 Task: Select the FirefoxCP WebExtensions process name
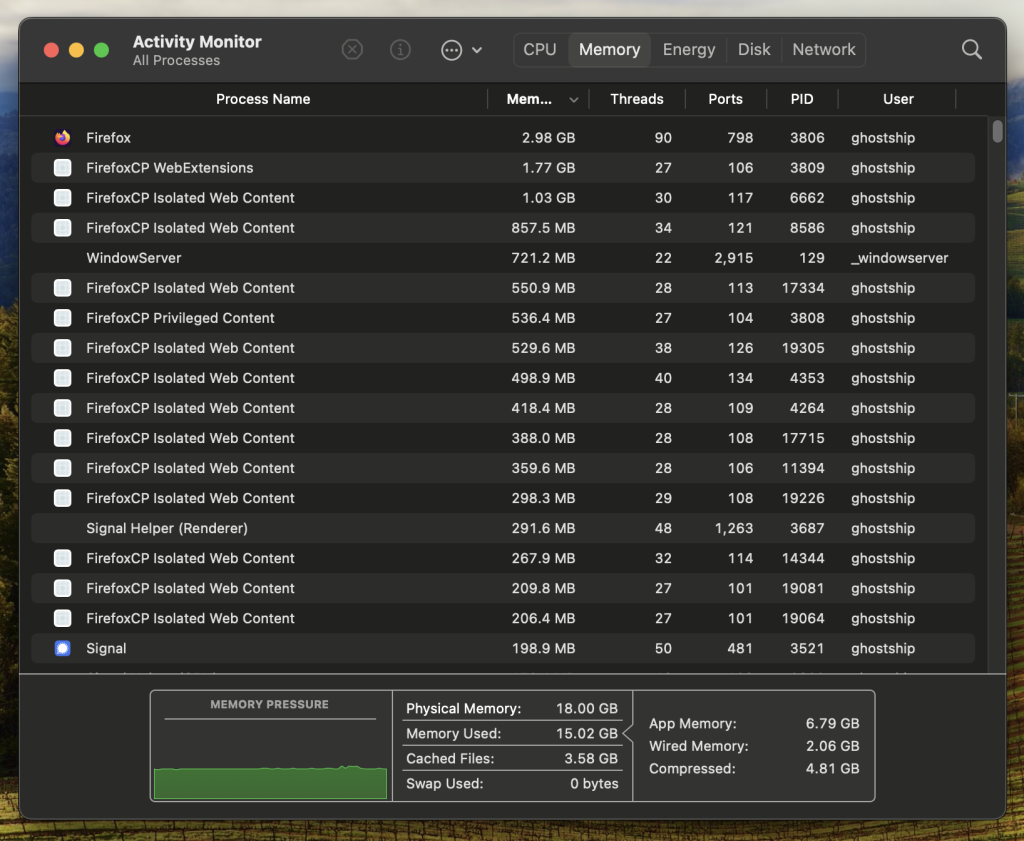click(x=170, y=168)
